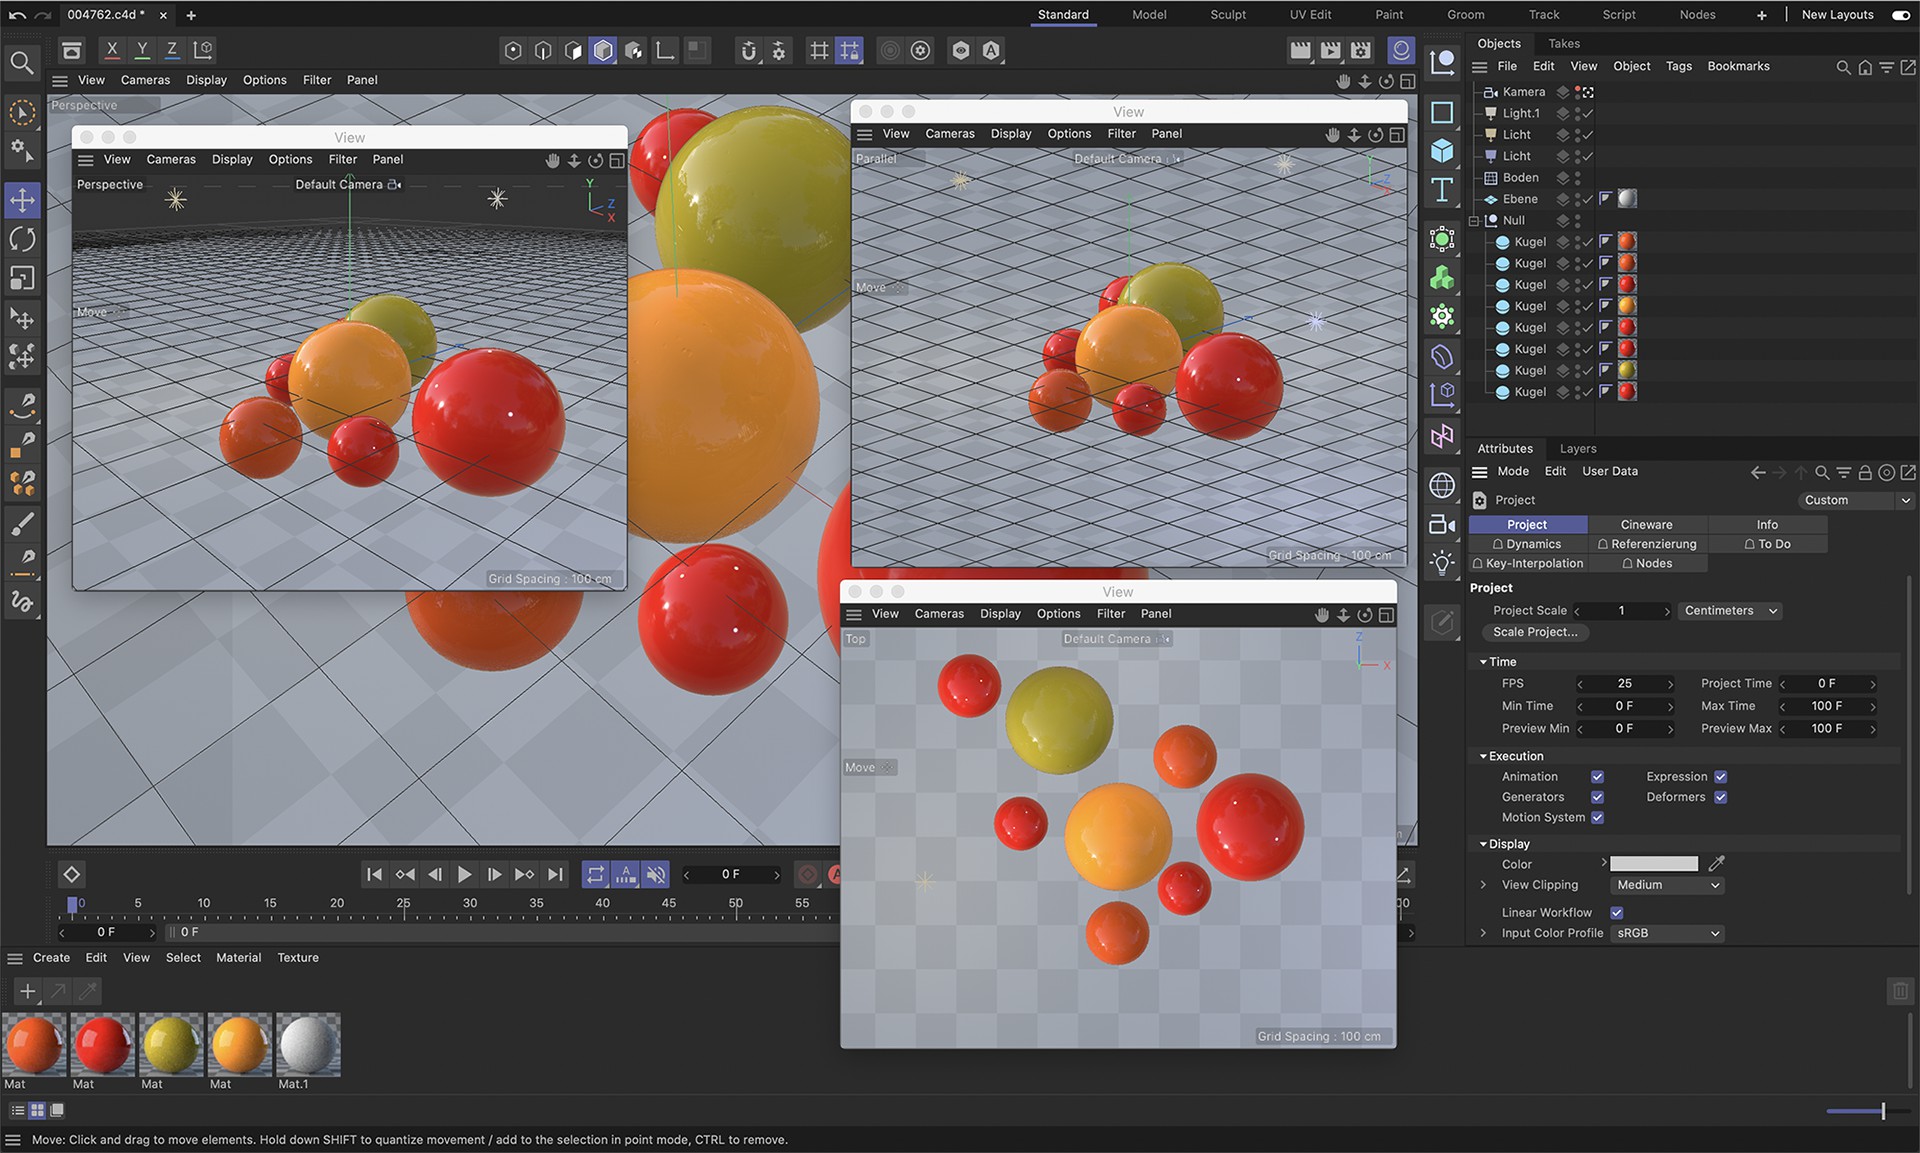Add a Camera object
1920x1153 pixels.
1442,524
